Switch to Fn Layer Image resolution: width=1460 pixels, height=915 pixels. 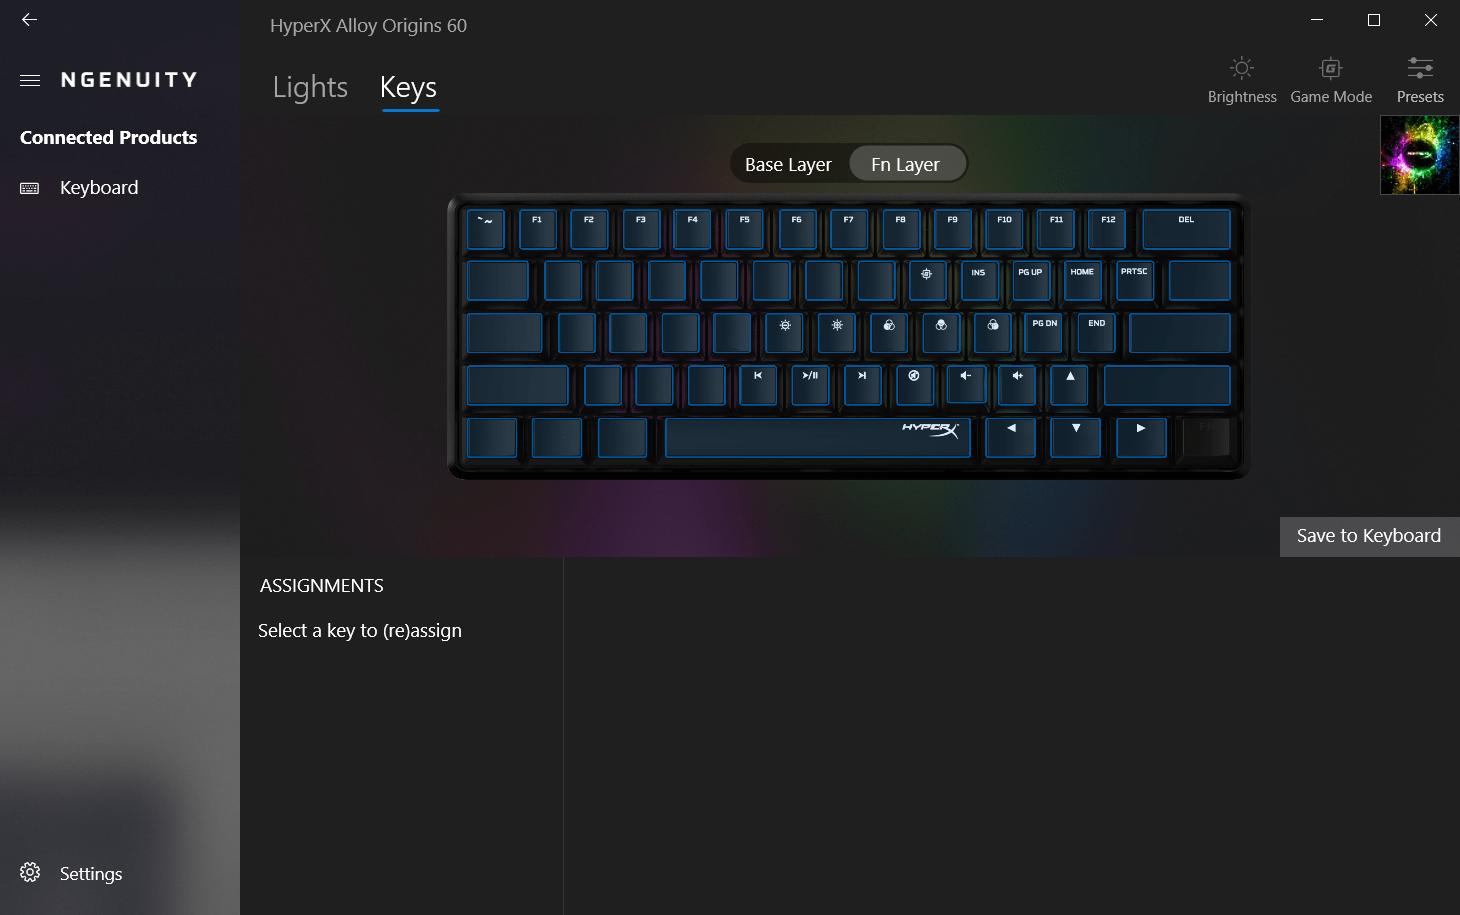(x=906, y=164)
